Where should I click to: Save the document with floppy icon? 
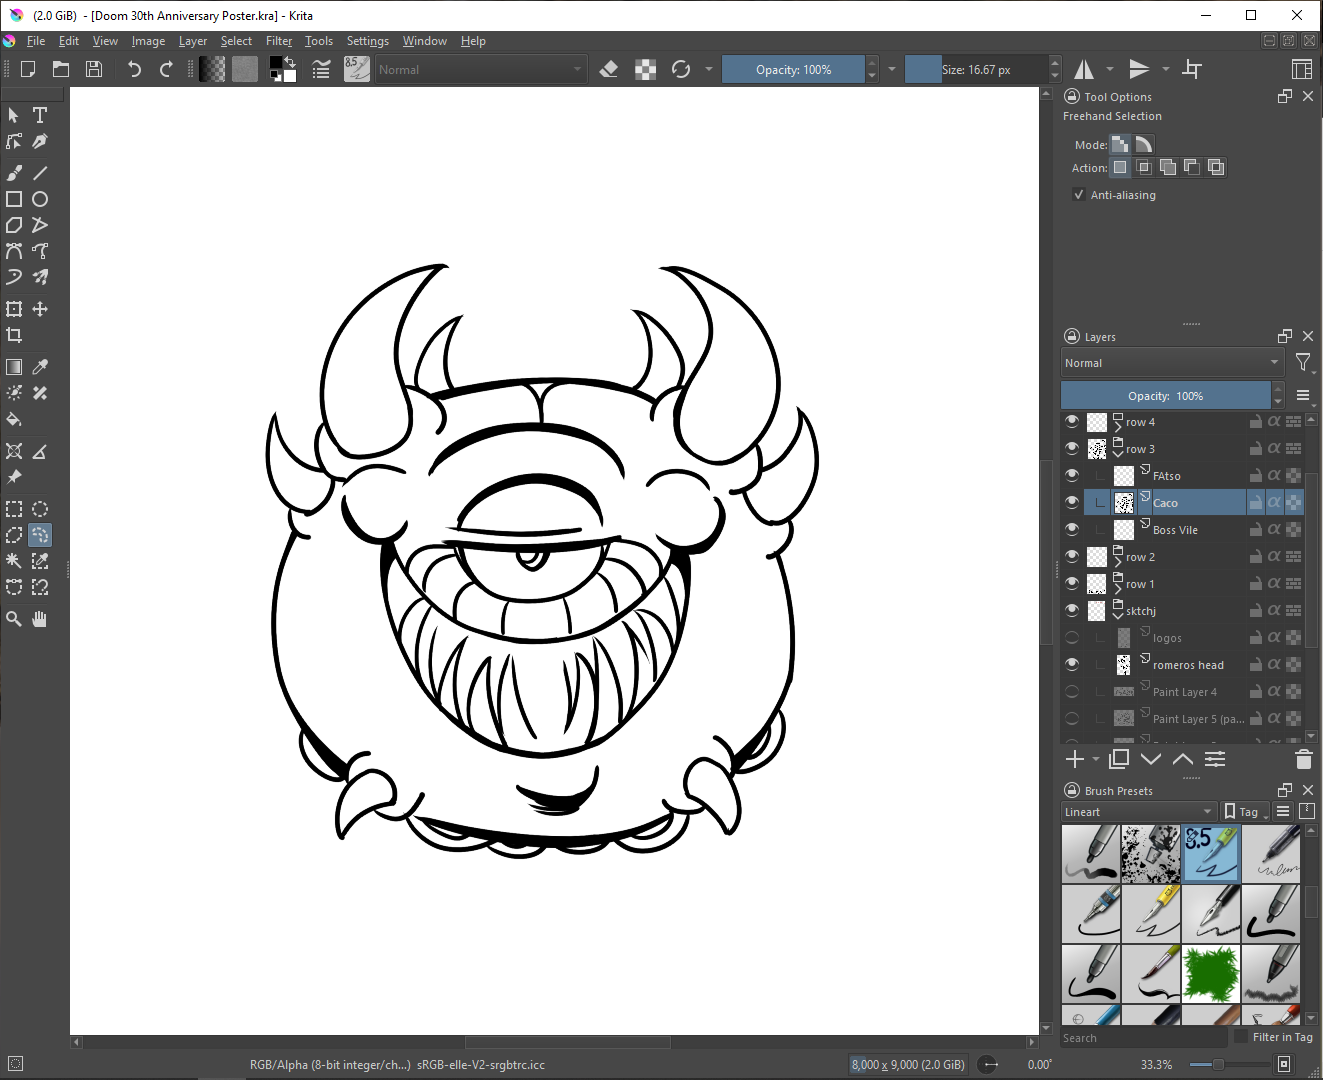click(94, 69)
